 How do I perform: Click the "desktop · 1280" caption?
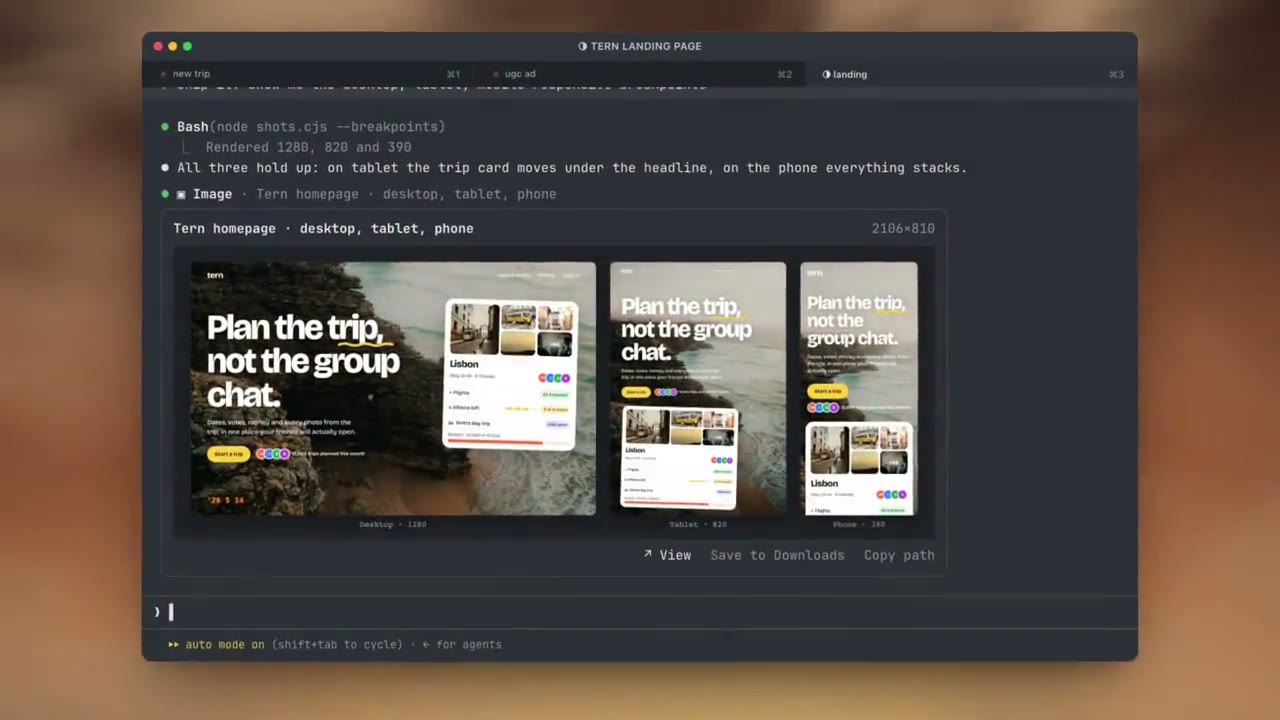tap(393, 524)
